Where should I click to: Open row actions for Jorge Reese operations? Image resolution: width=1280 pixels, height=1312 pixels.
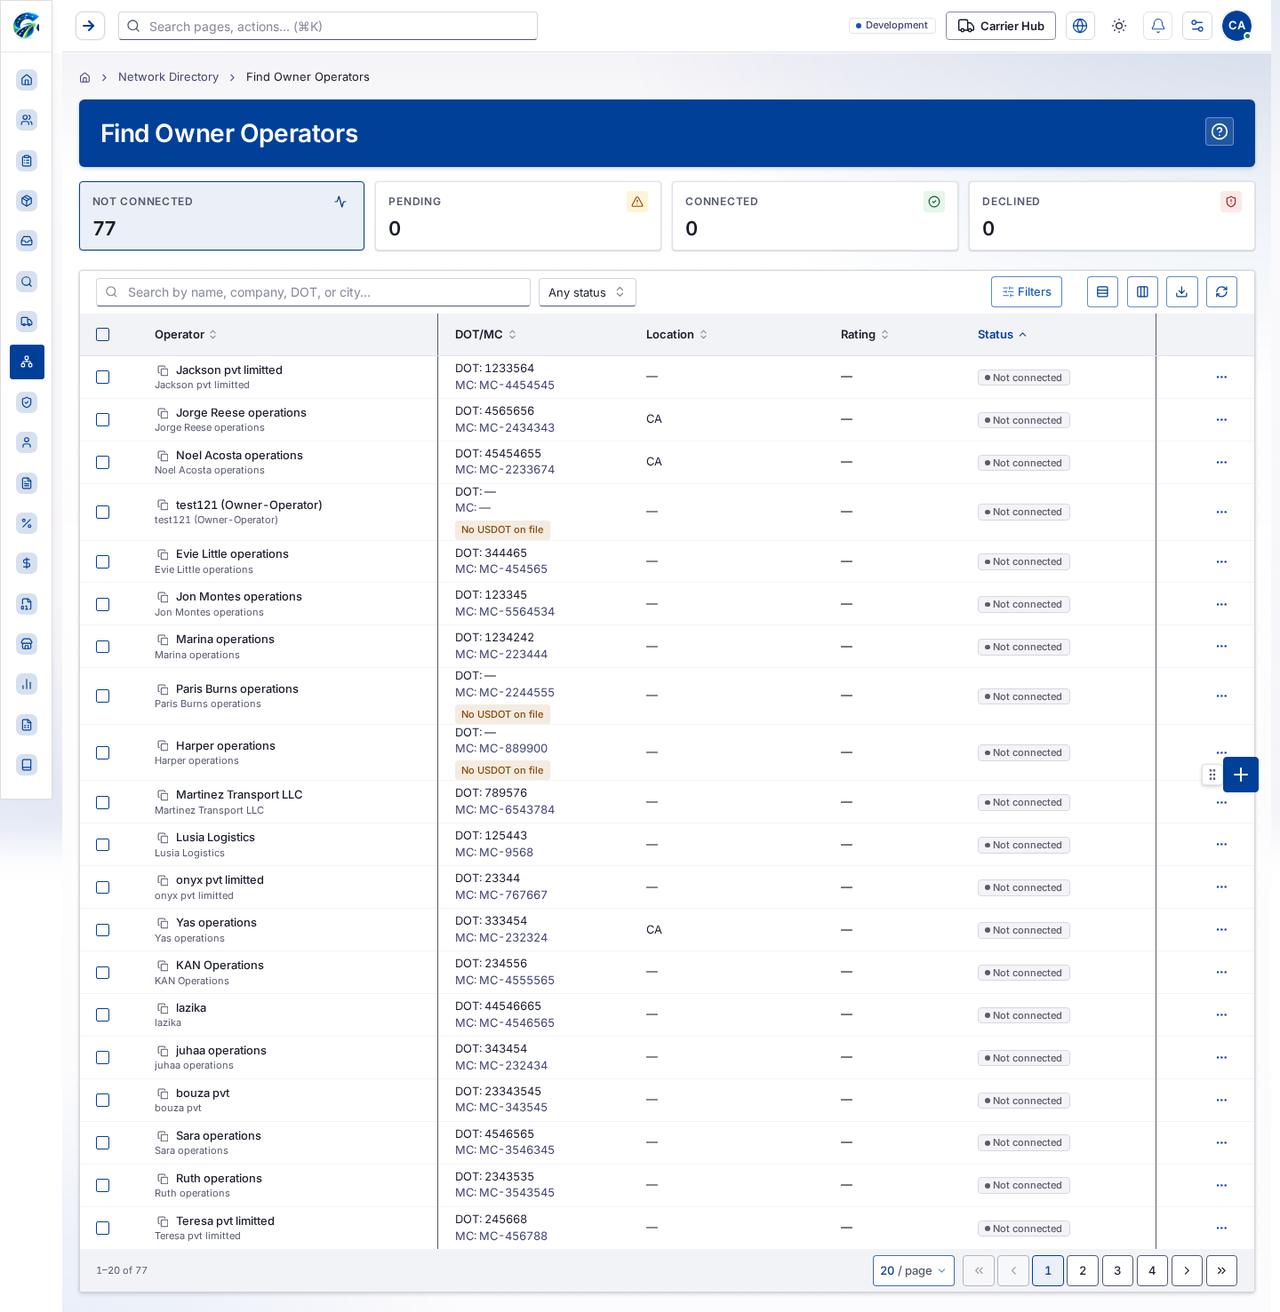(x=1221, y=420)
